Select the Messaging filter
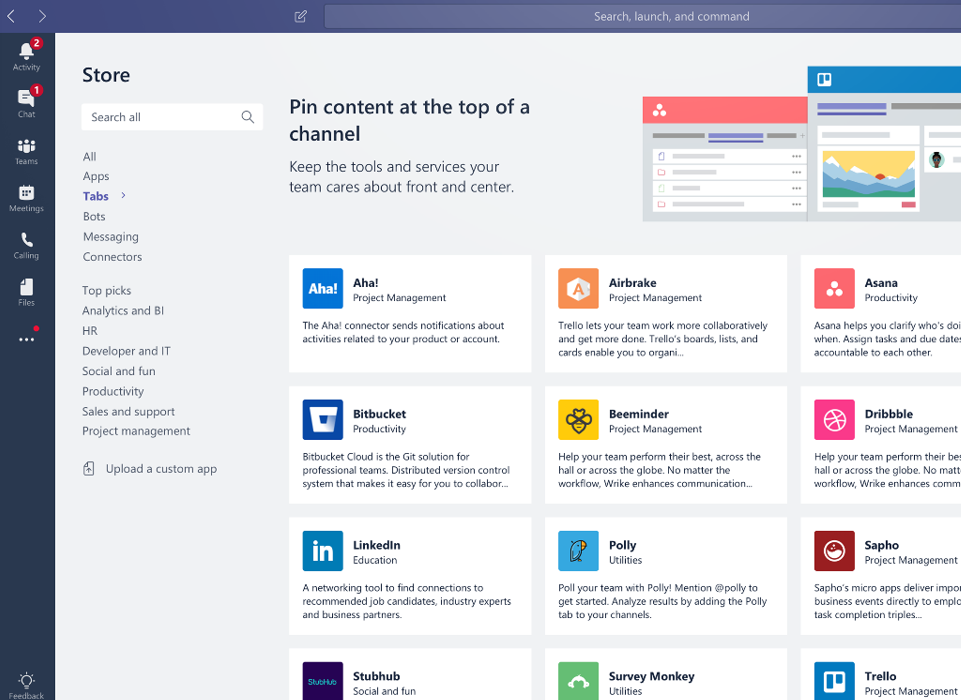Image resolution: width=961 pixels, height=700 pixels. (x=111, y=237)
